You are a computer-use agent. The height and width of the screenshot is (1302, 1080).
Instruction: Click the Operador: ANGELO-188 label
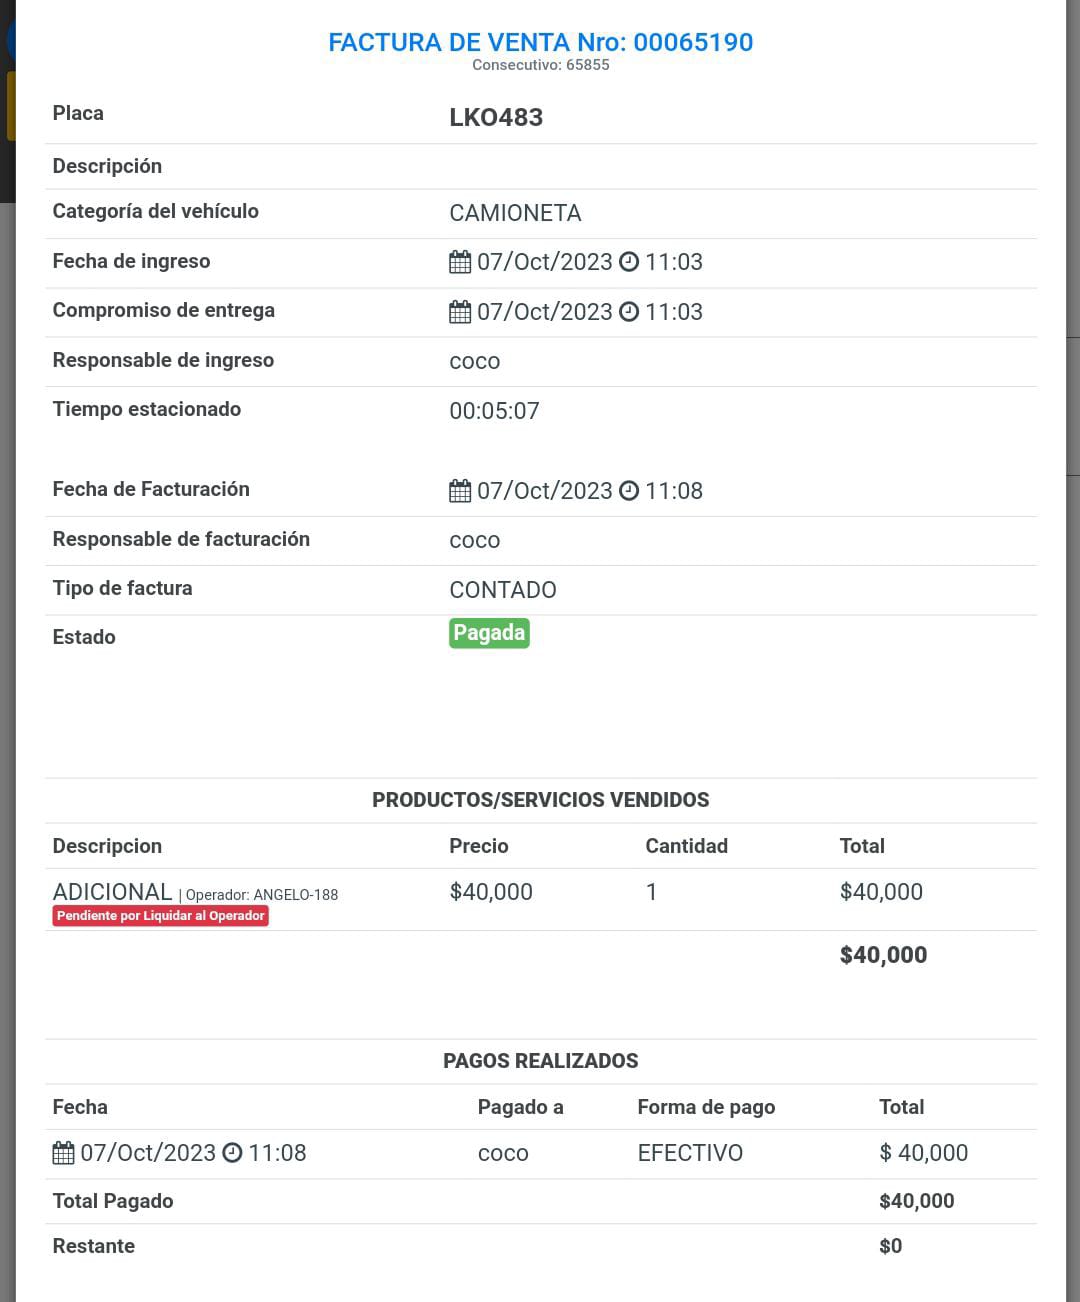(262, 895)
